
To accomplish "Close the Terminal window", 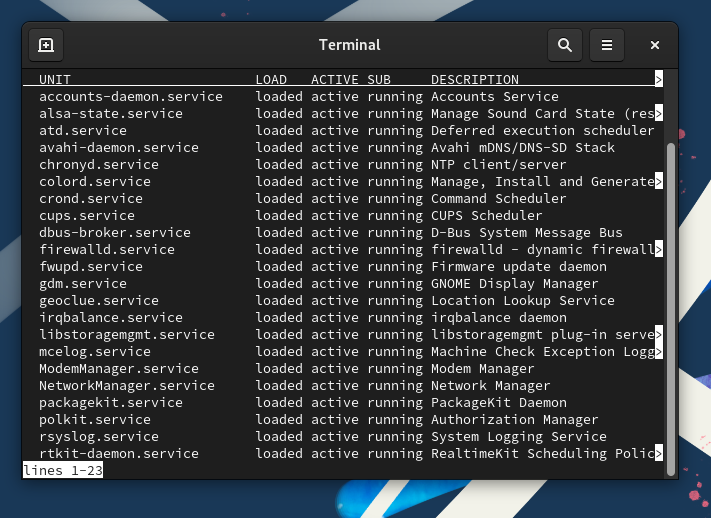I will point(655,45).
